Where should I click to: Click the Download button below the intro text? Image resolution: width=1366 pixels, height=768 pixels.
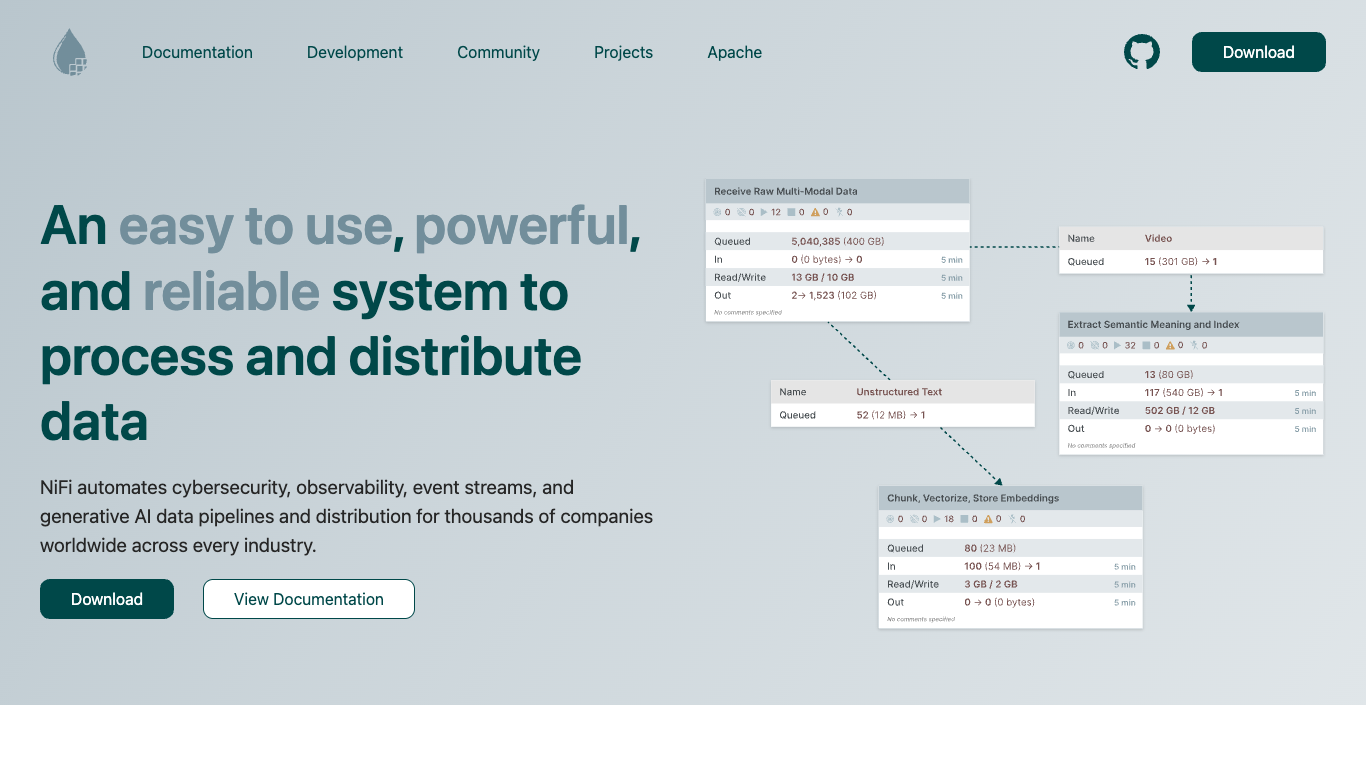(107, 599)
